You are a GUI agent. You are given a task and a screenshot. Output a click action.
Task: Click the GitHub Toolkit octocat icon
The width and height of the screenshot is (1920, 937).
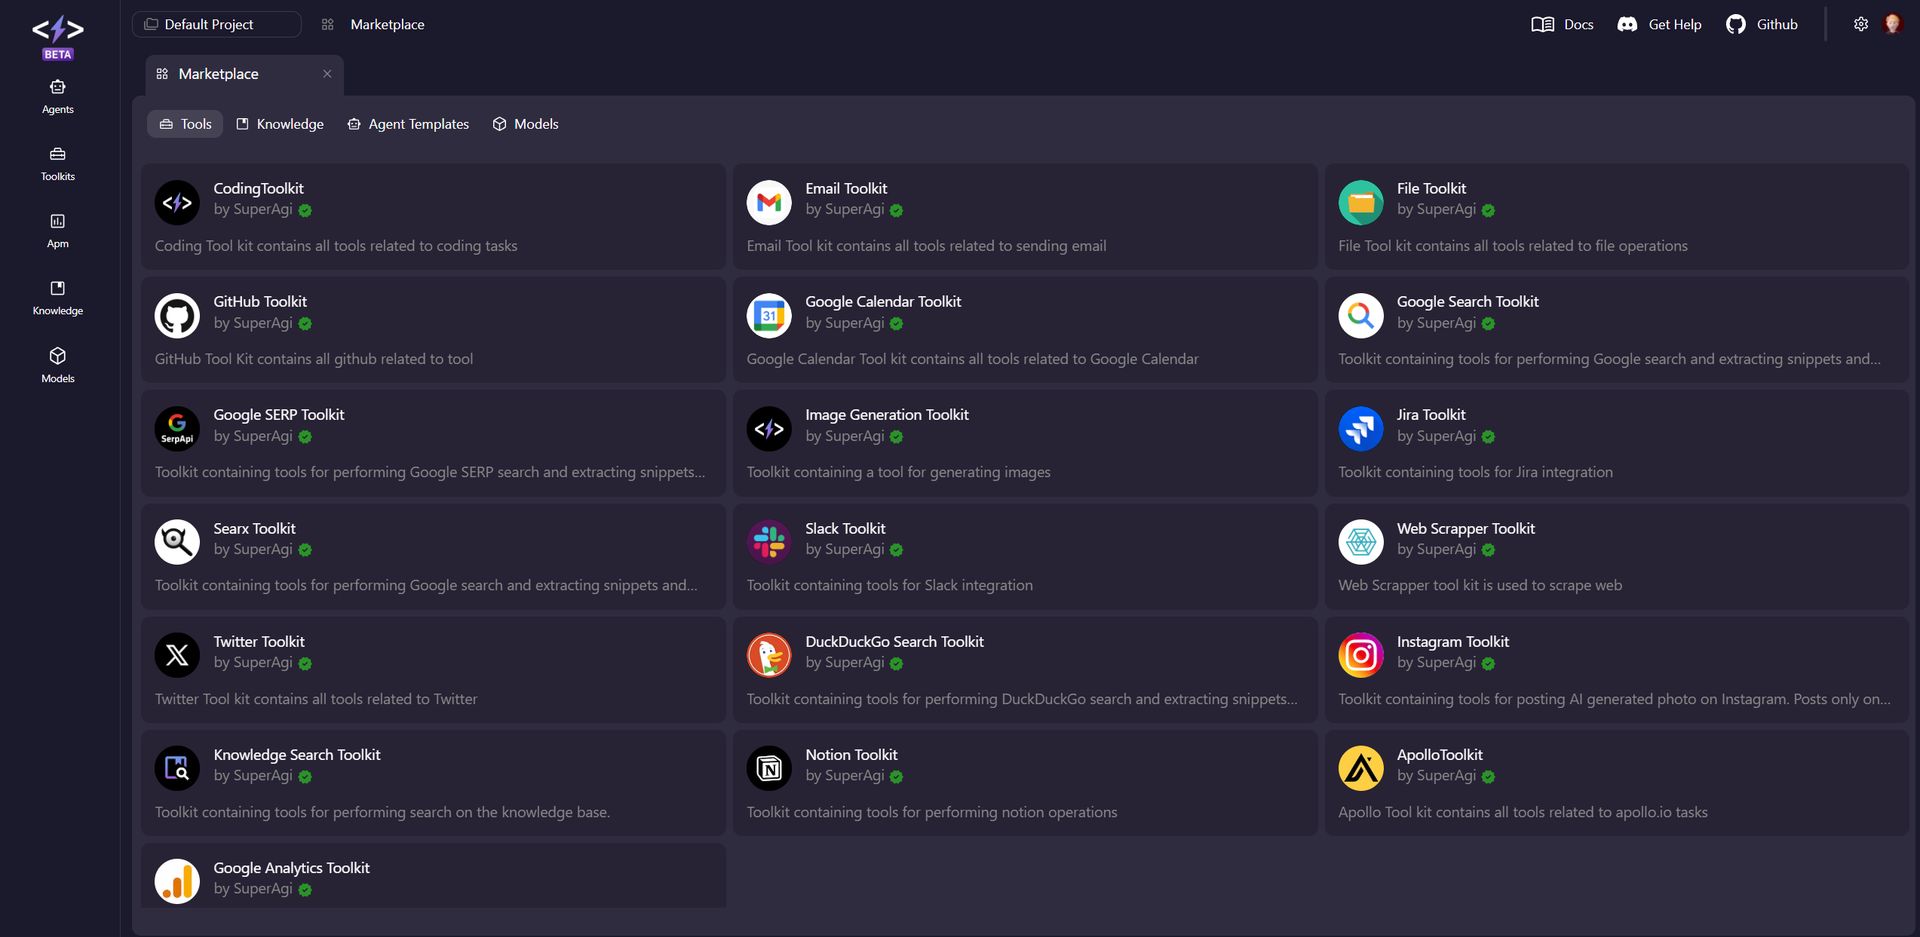pyautogui.click(x=177, y=315)
